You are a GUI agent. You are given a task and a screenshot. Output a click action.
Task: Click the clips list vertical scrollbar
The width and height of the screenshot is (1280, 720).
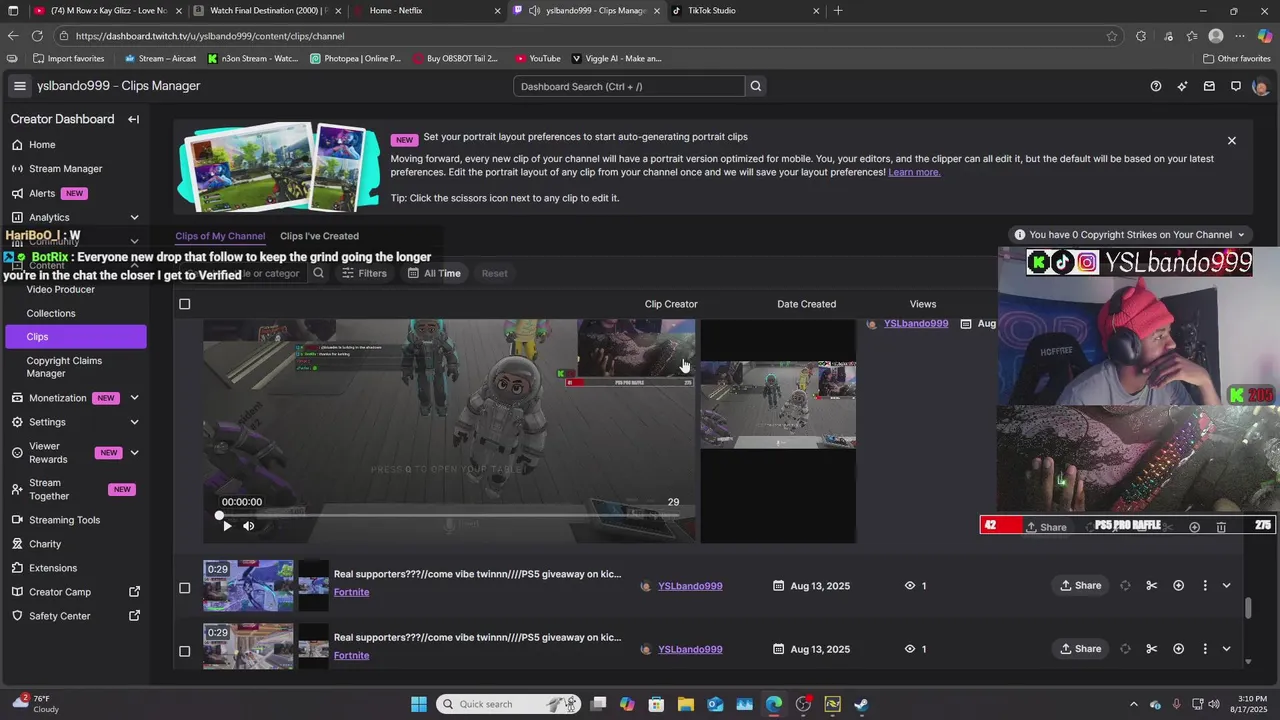(1248, 608)
